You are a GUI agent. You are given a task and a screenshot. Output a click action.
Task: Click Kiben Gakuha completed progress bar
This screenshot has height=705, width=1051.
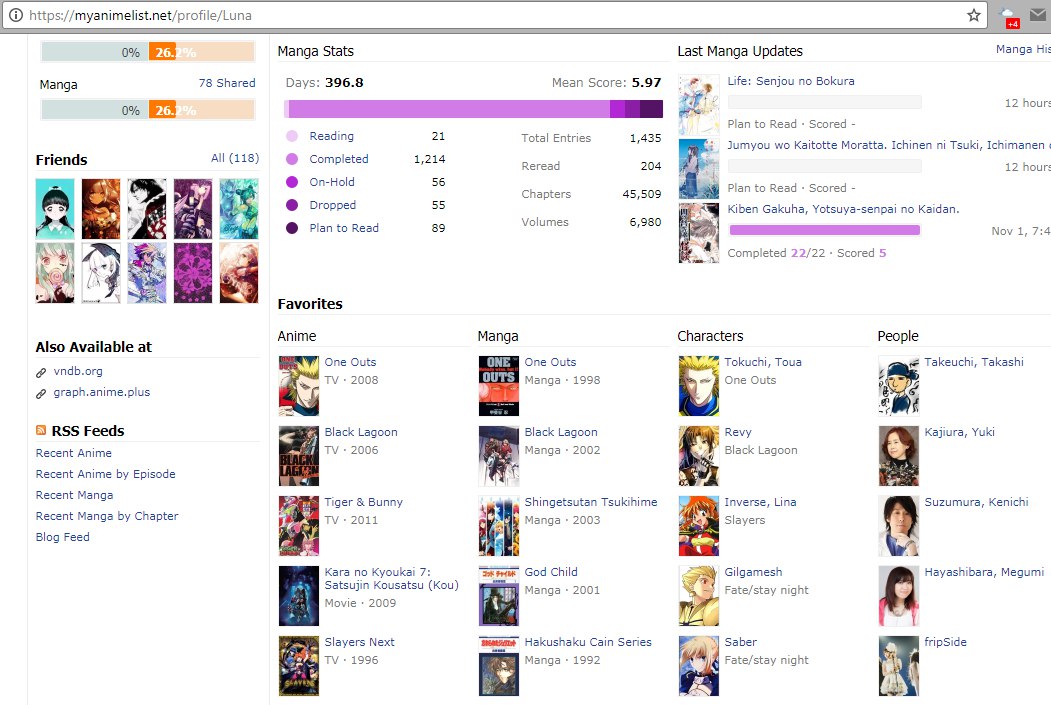(x=824, y=230)
